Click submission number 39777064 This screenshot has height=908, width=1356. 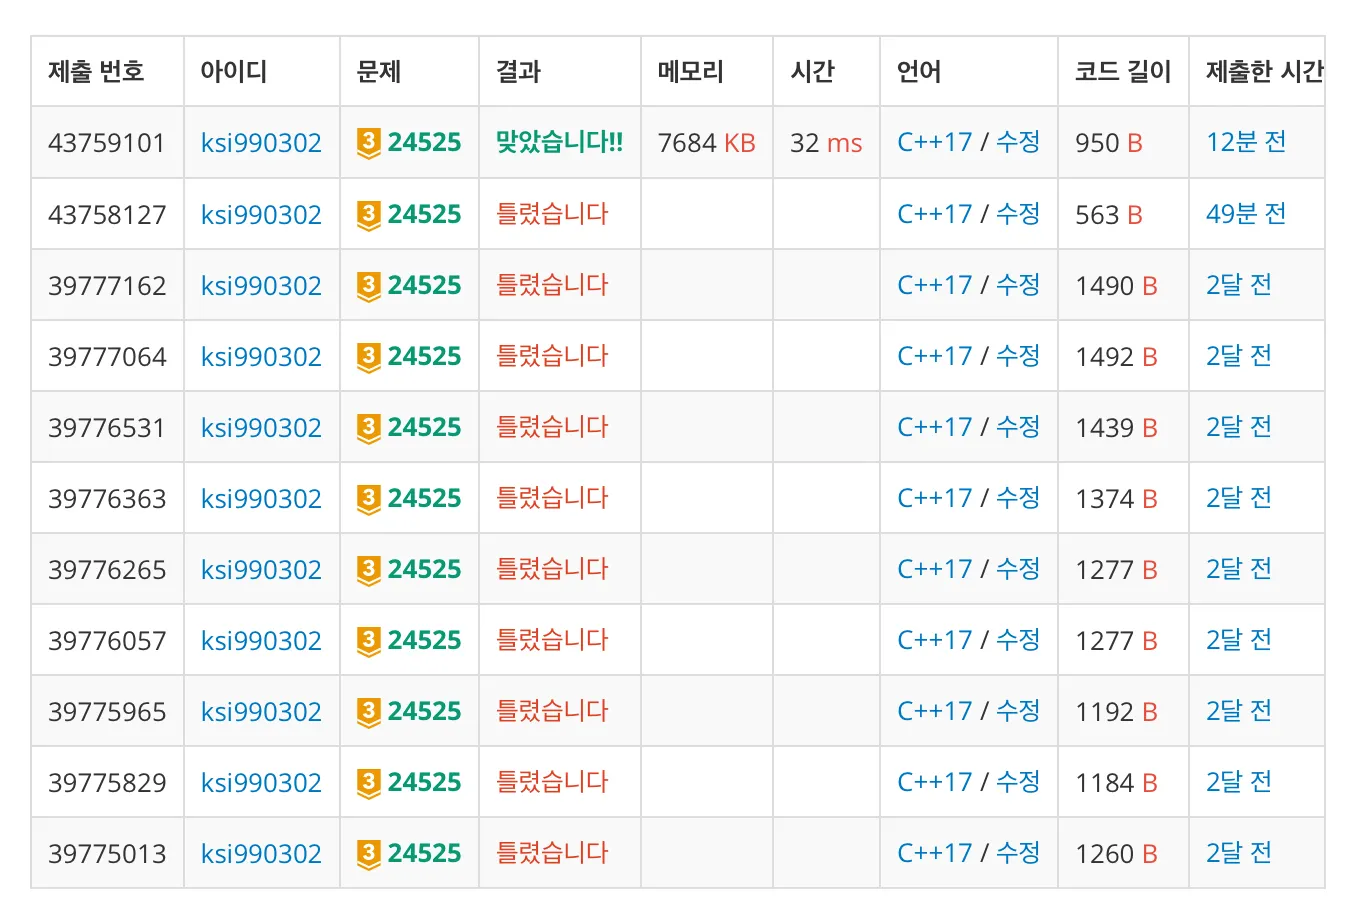tap(107, 356)
